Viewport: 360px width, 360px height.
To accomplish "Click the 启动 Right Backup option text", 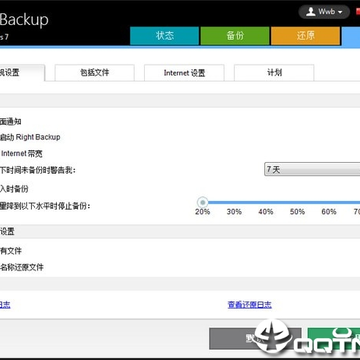I will click(x=30, y=137).
